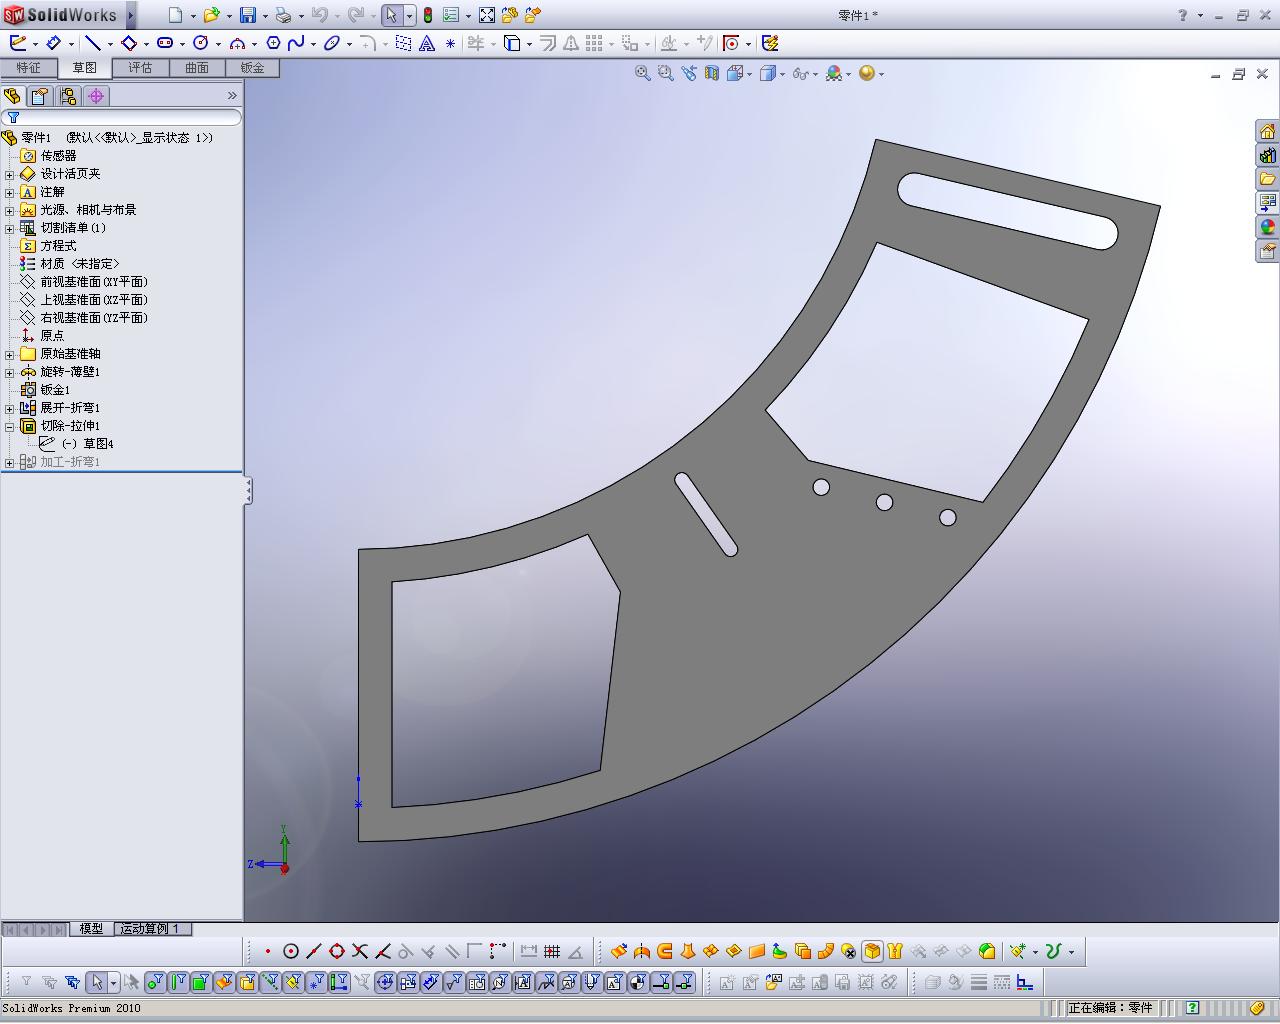Toggle the Select arrow tool
The width and height of the screenshot is (1280, 1024).
391,15
